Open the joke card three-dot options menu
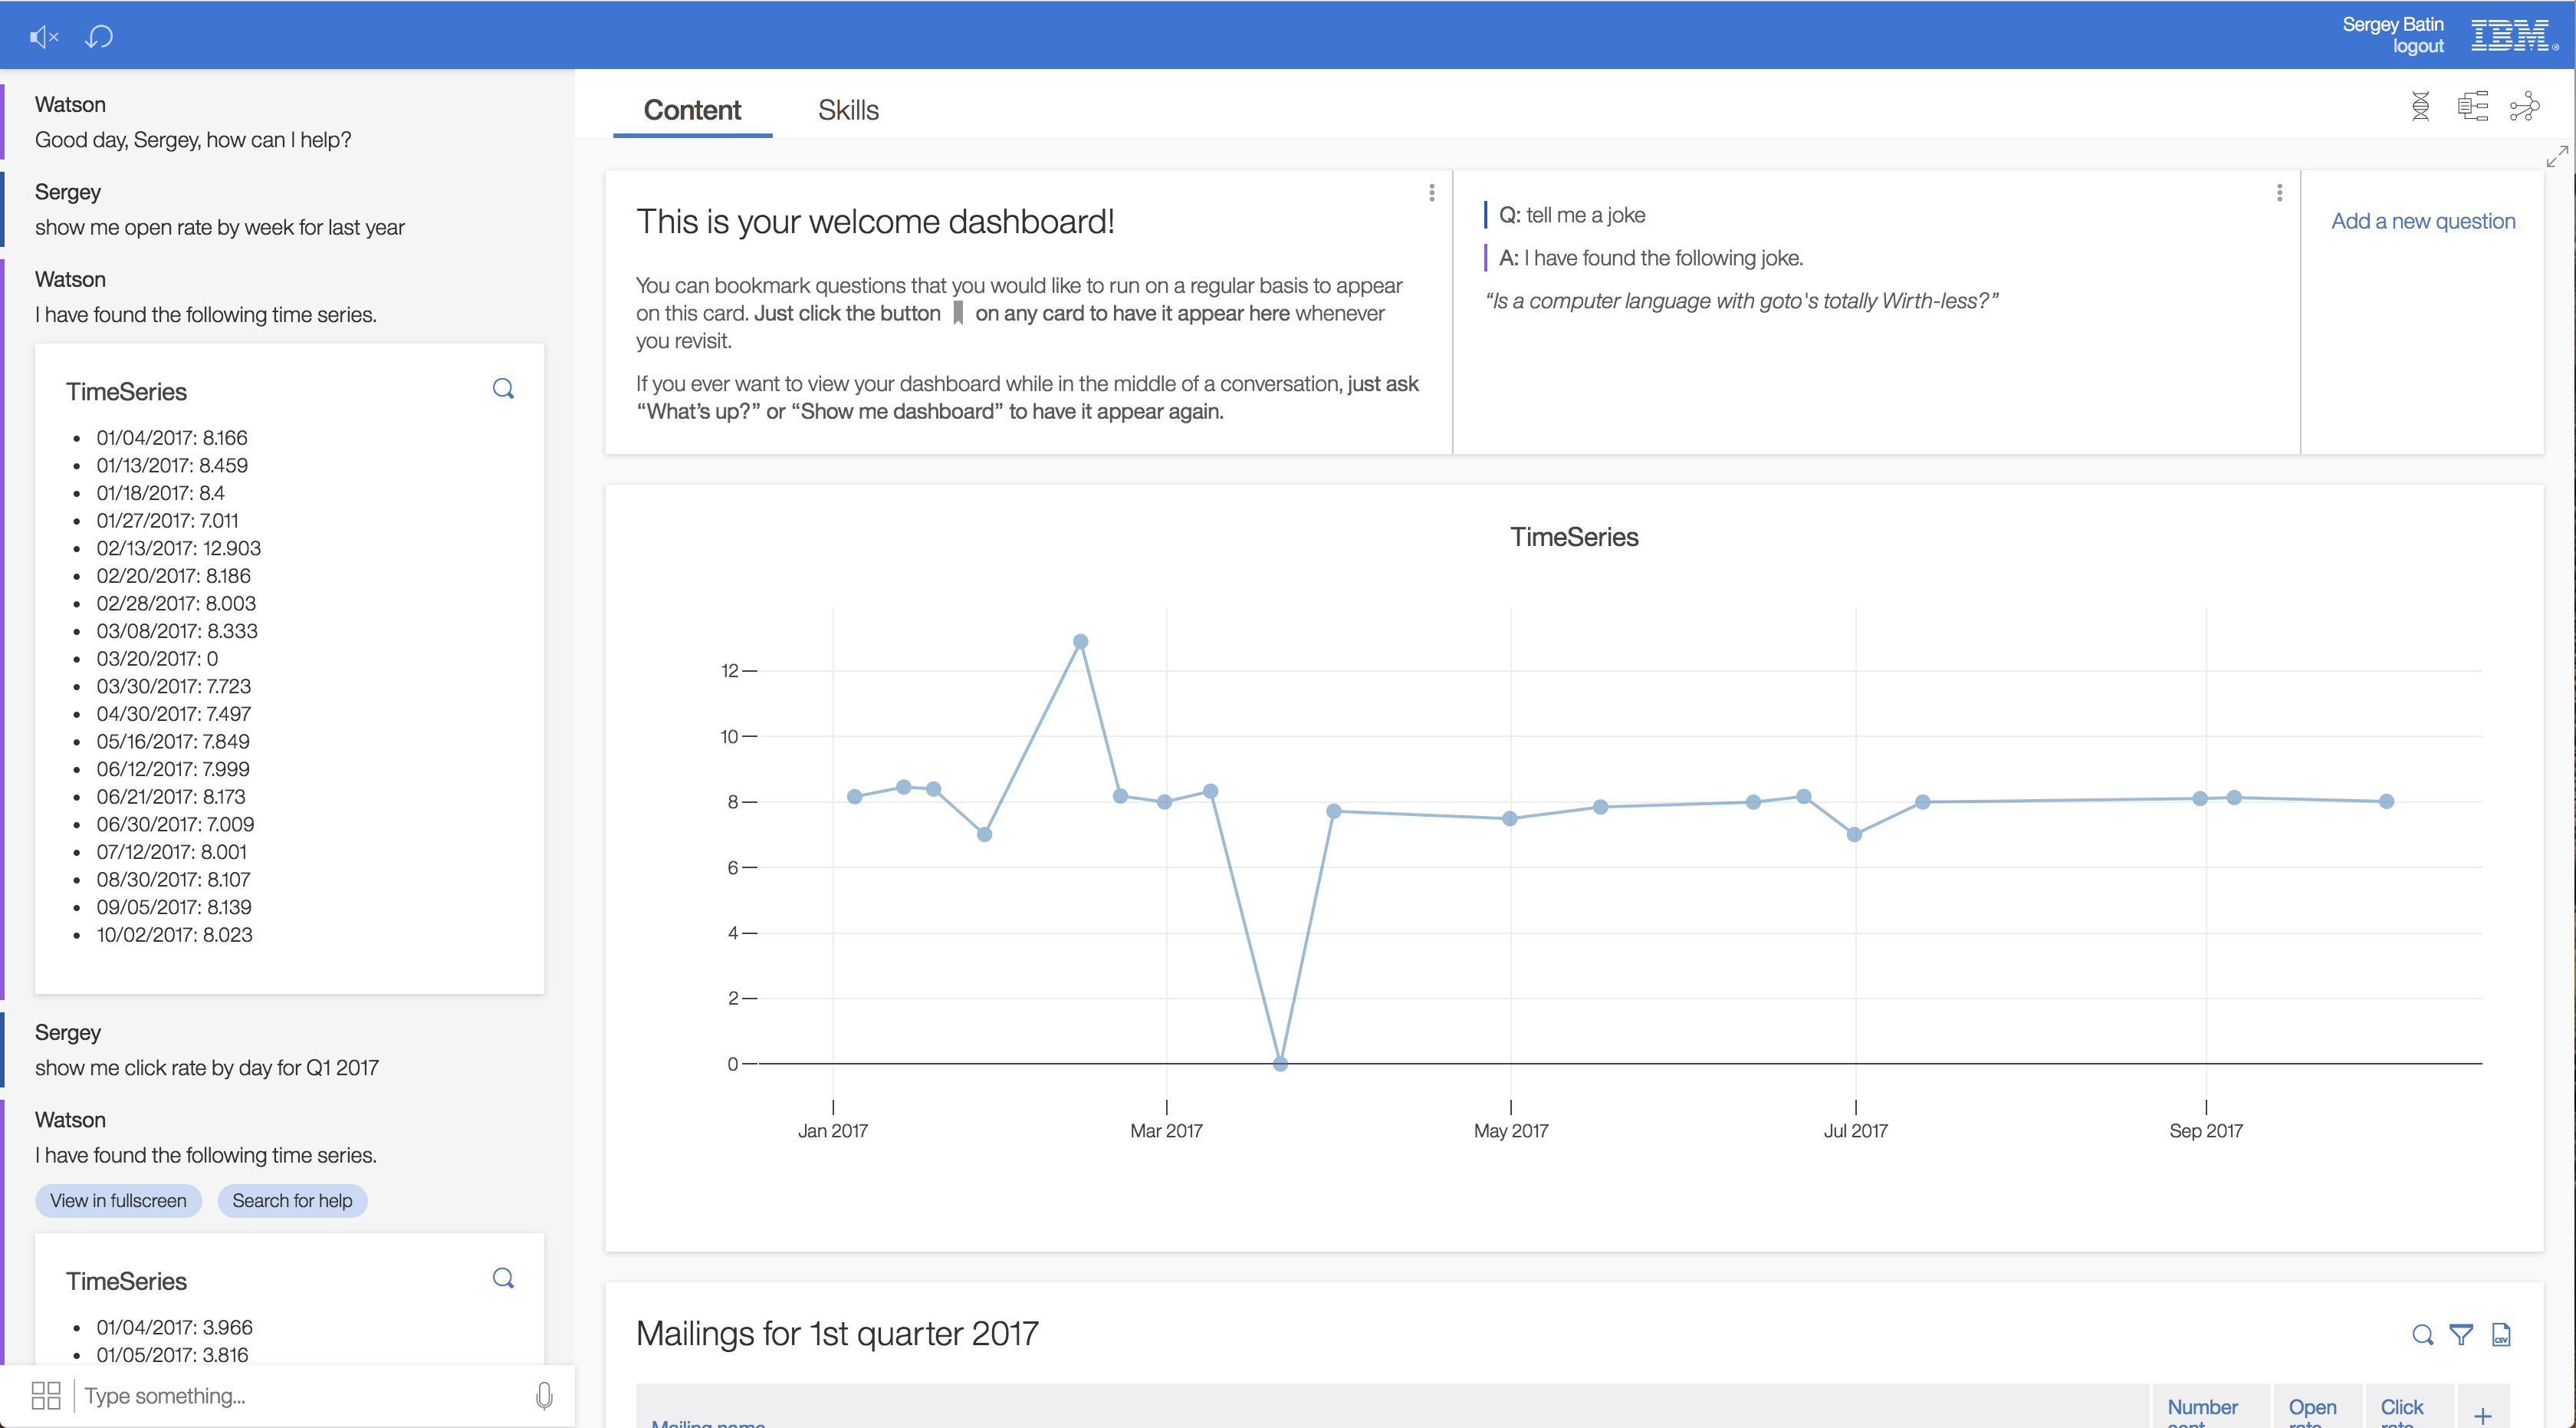Image resolution: width=2576 pixels, height=1428 pixels. point(2279,193)
